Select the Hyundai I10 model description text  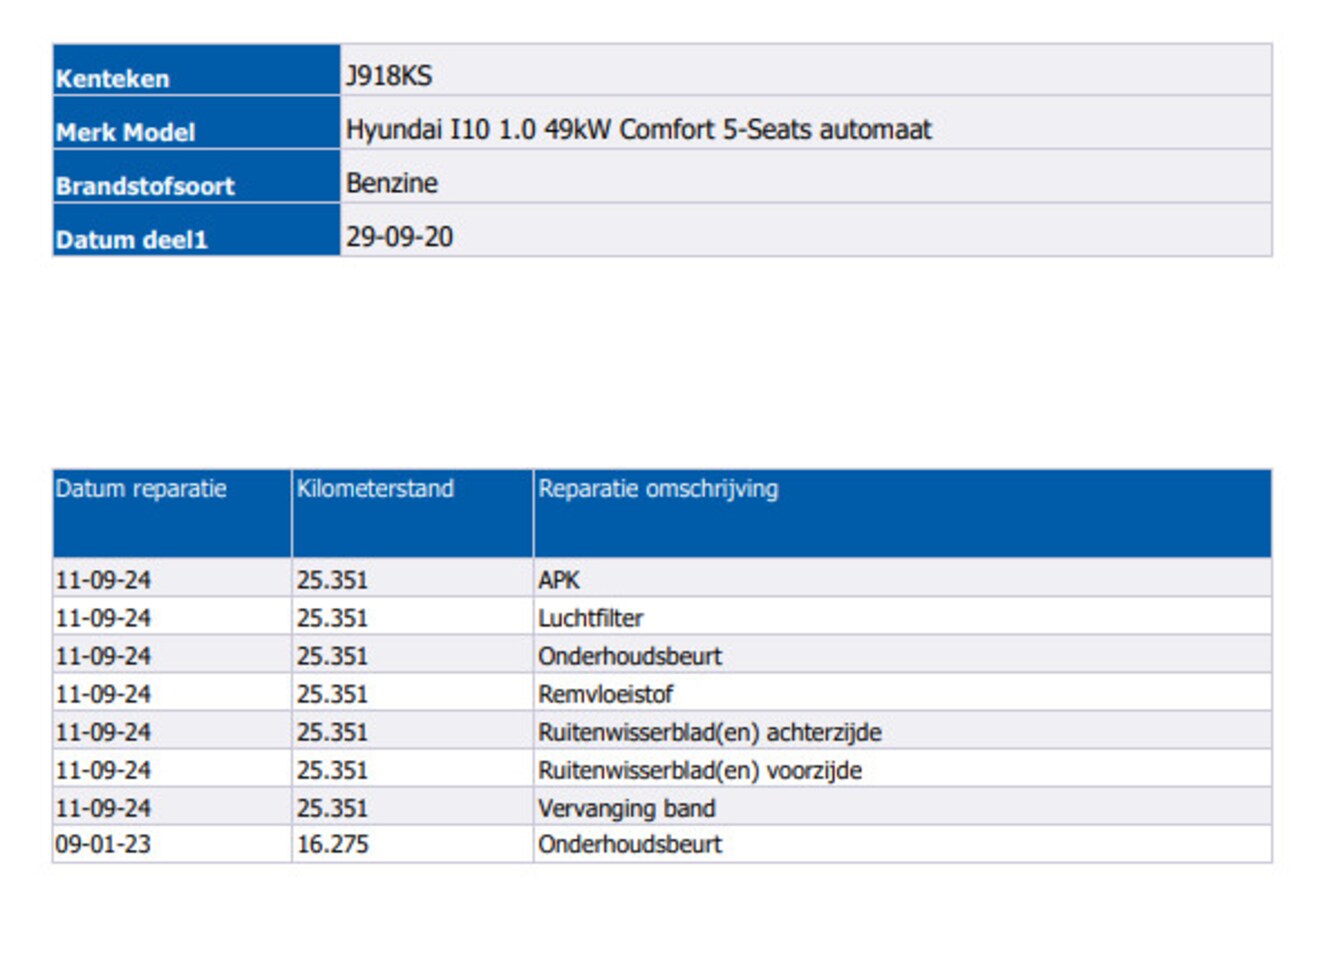(638, 130)
